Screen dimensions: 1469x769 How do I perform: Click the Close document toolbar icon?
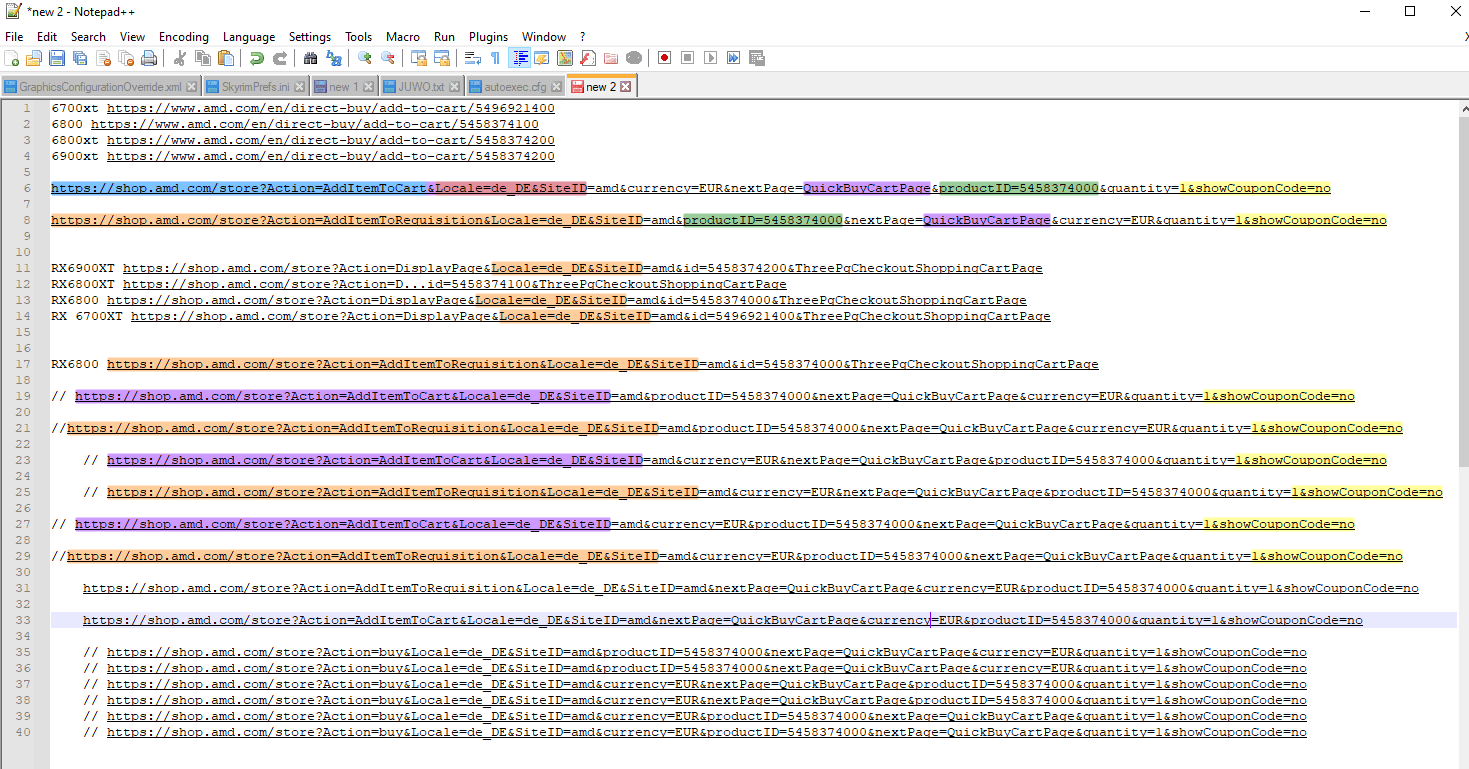pyautogui.click(x=103, y=58)
